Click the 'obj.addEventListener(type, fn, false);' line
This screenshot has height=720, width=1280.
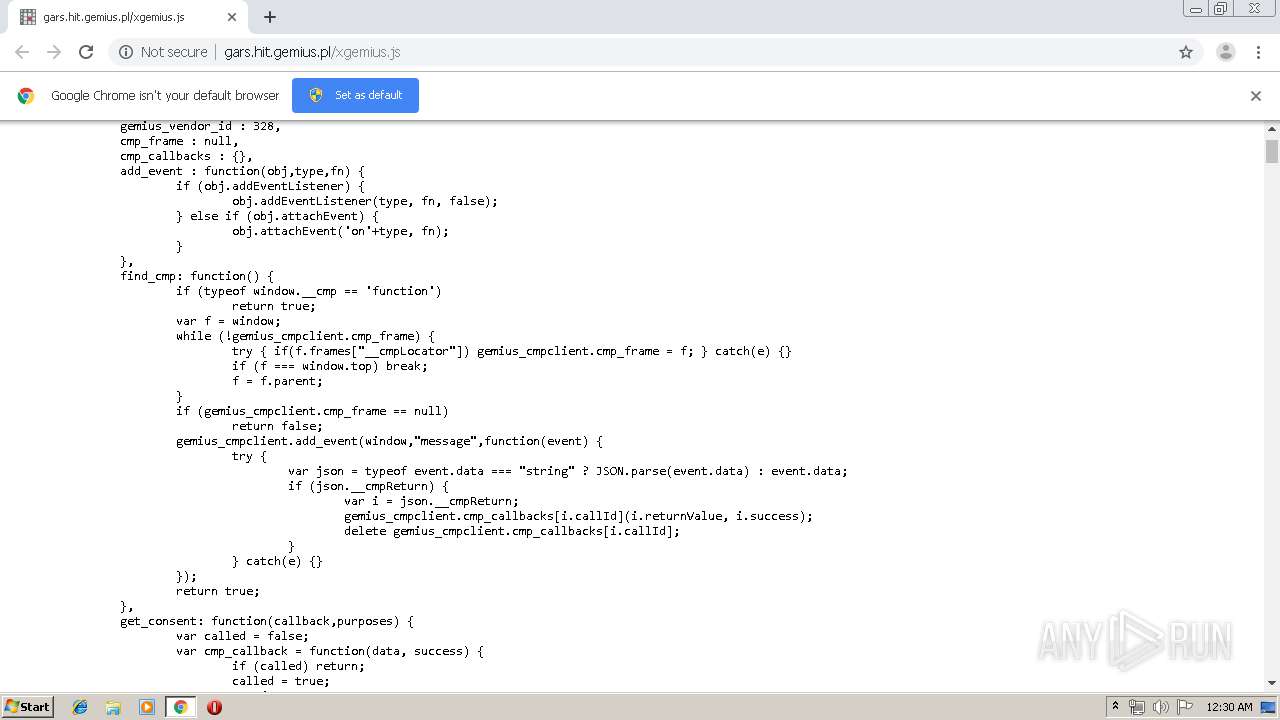(x=365, y=201)
